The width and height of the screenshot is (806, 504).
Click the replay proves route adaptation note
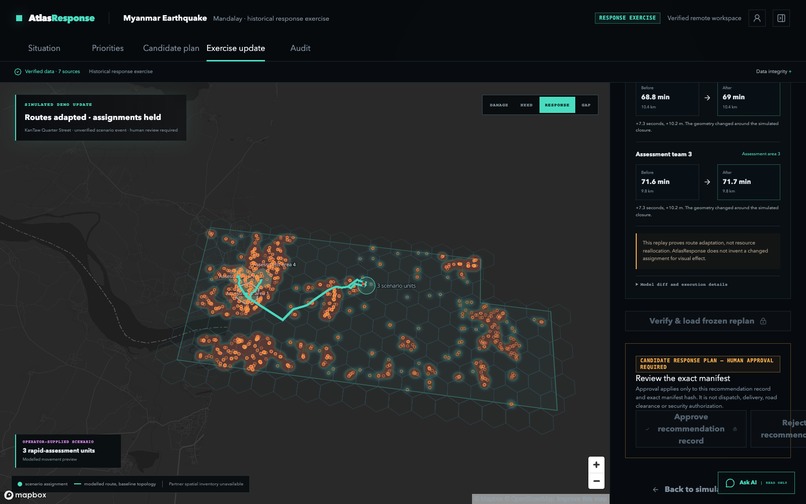coord(707,251)
